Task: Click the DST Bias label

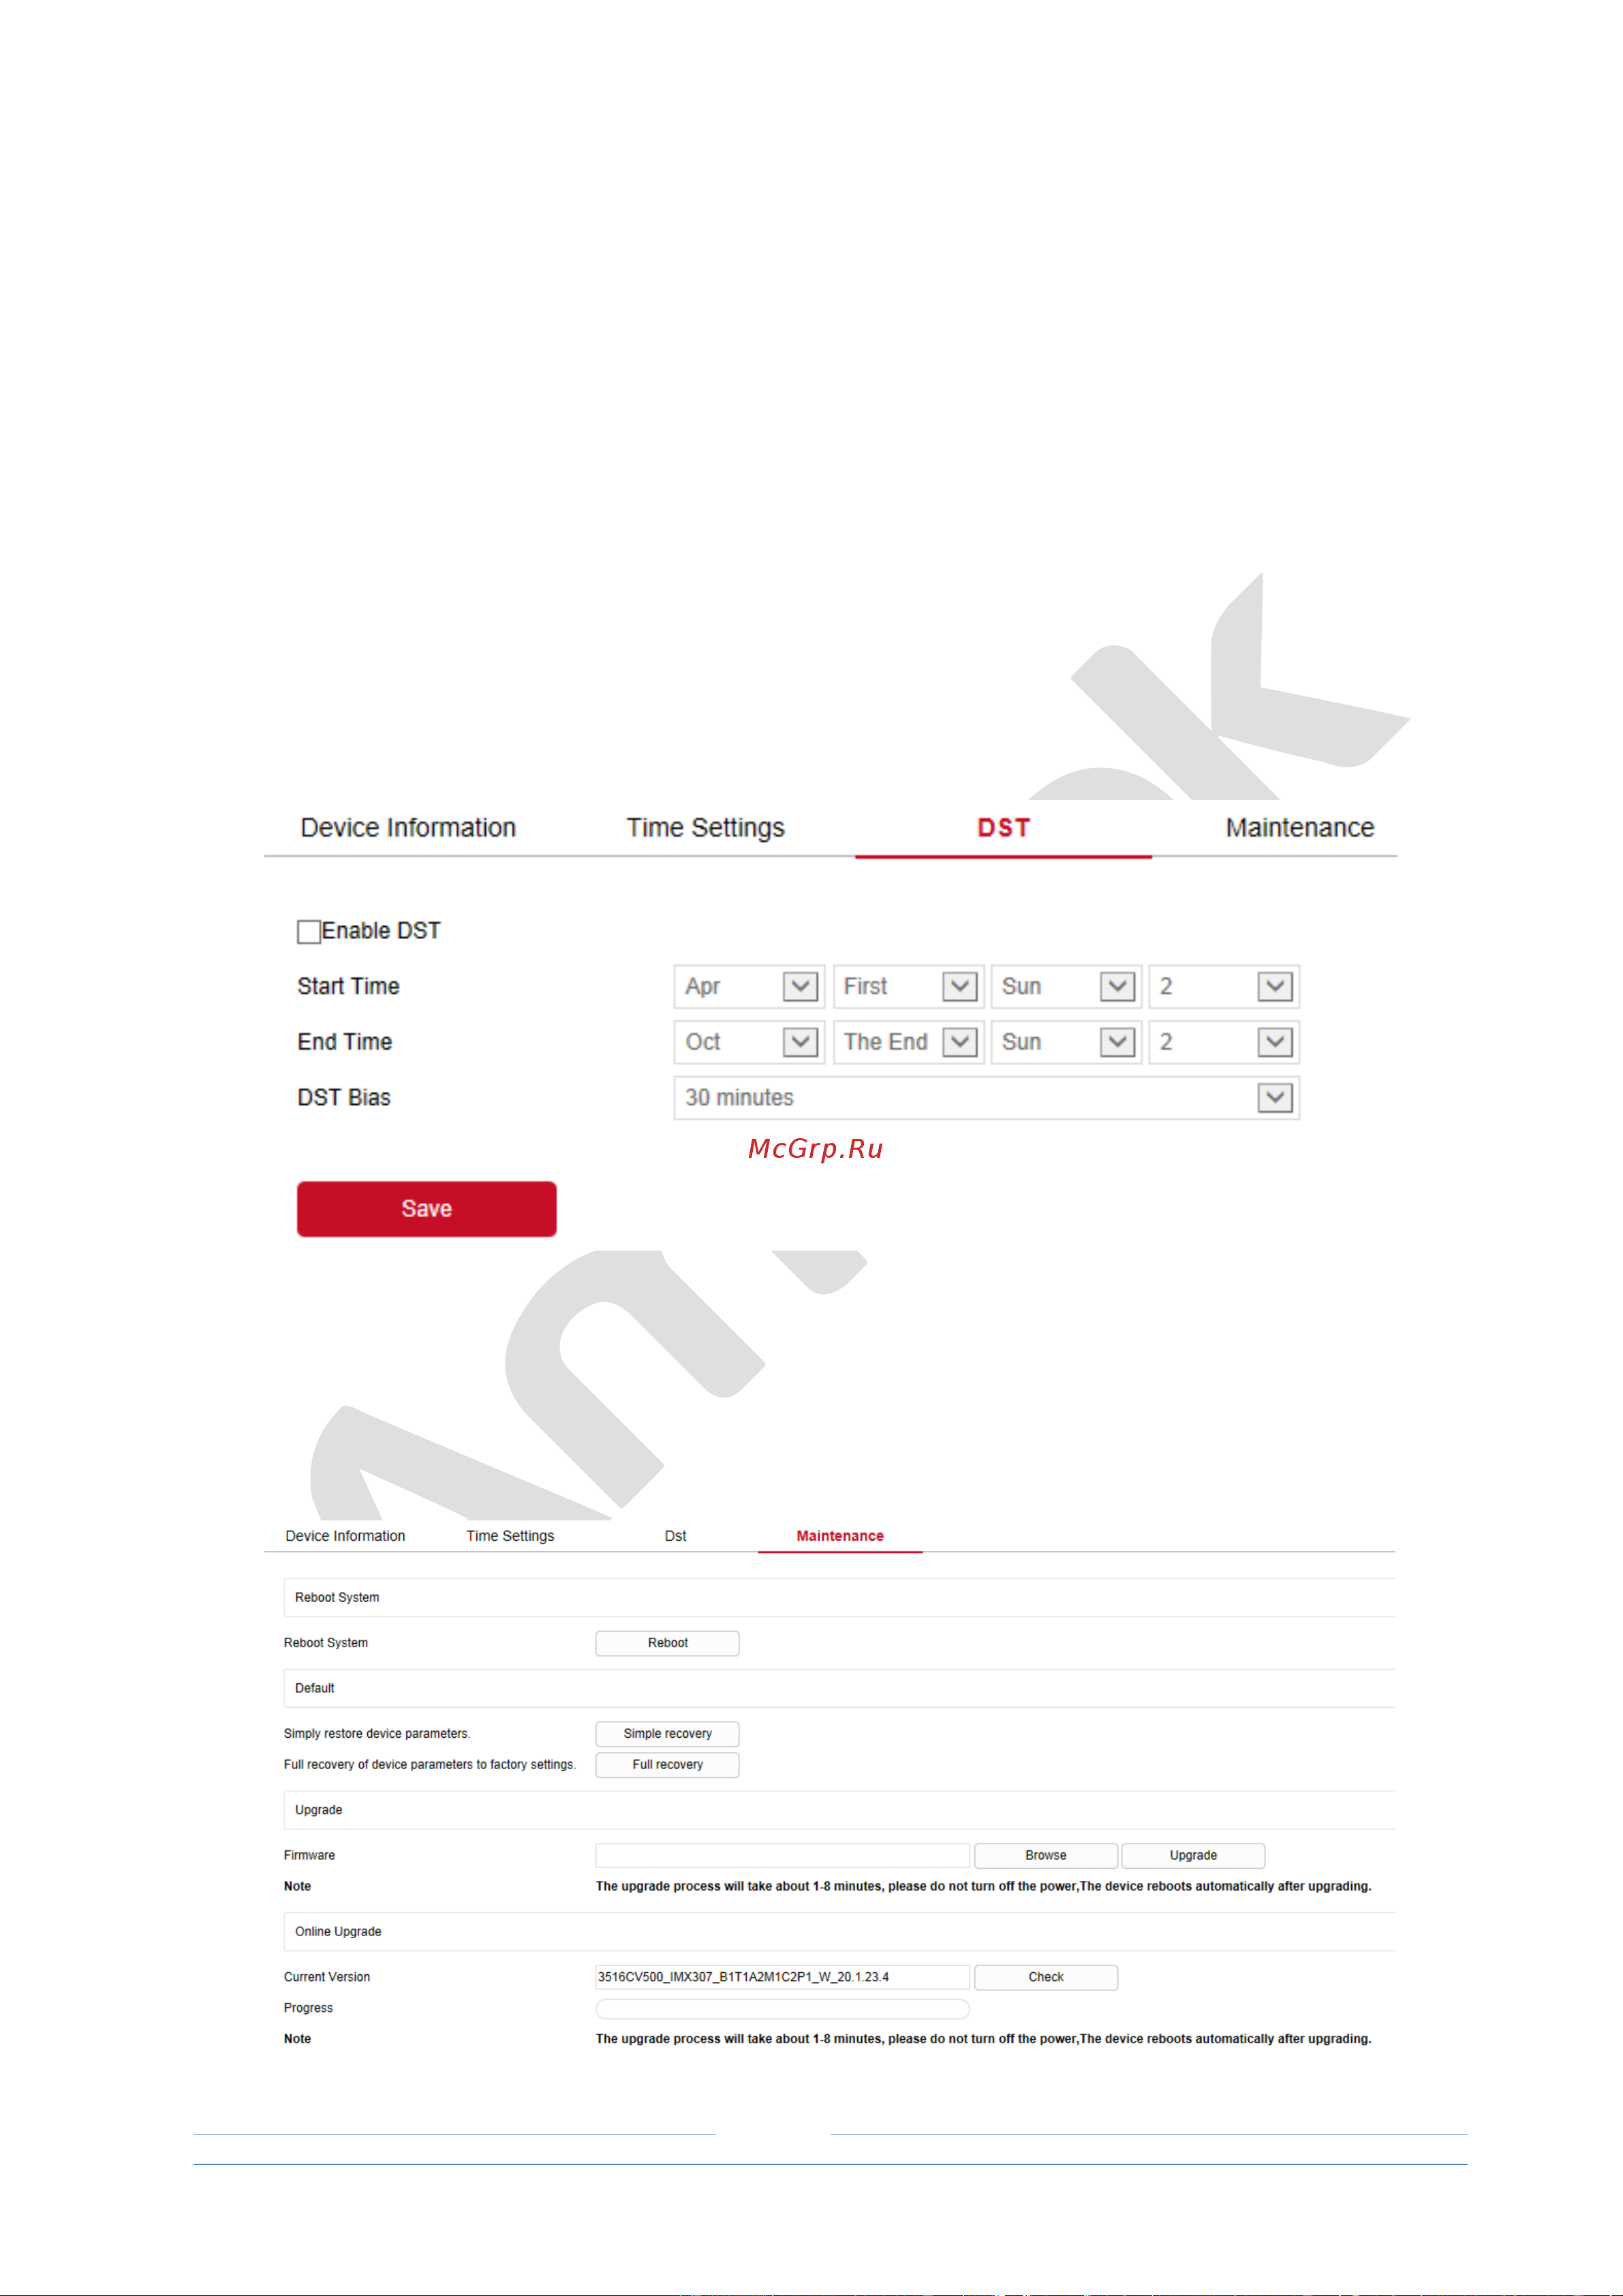Action: (343, 1098)
